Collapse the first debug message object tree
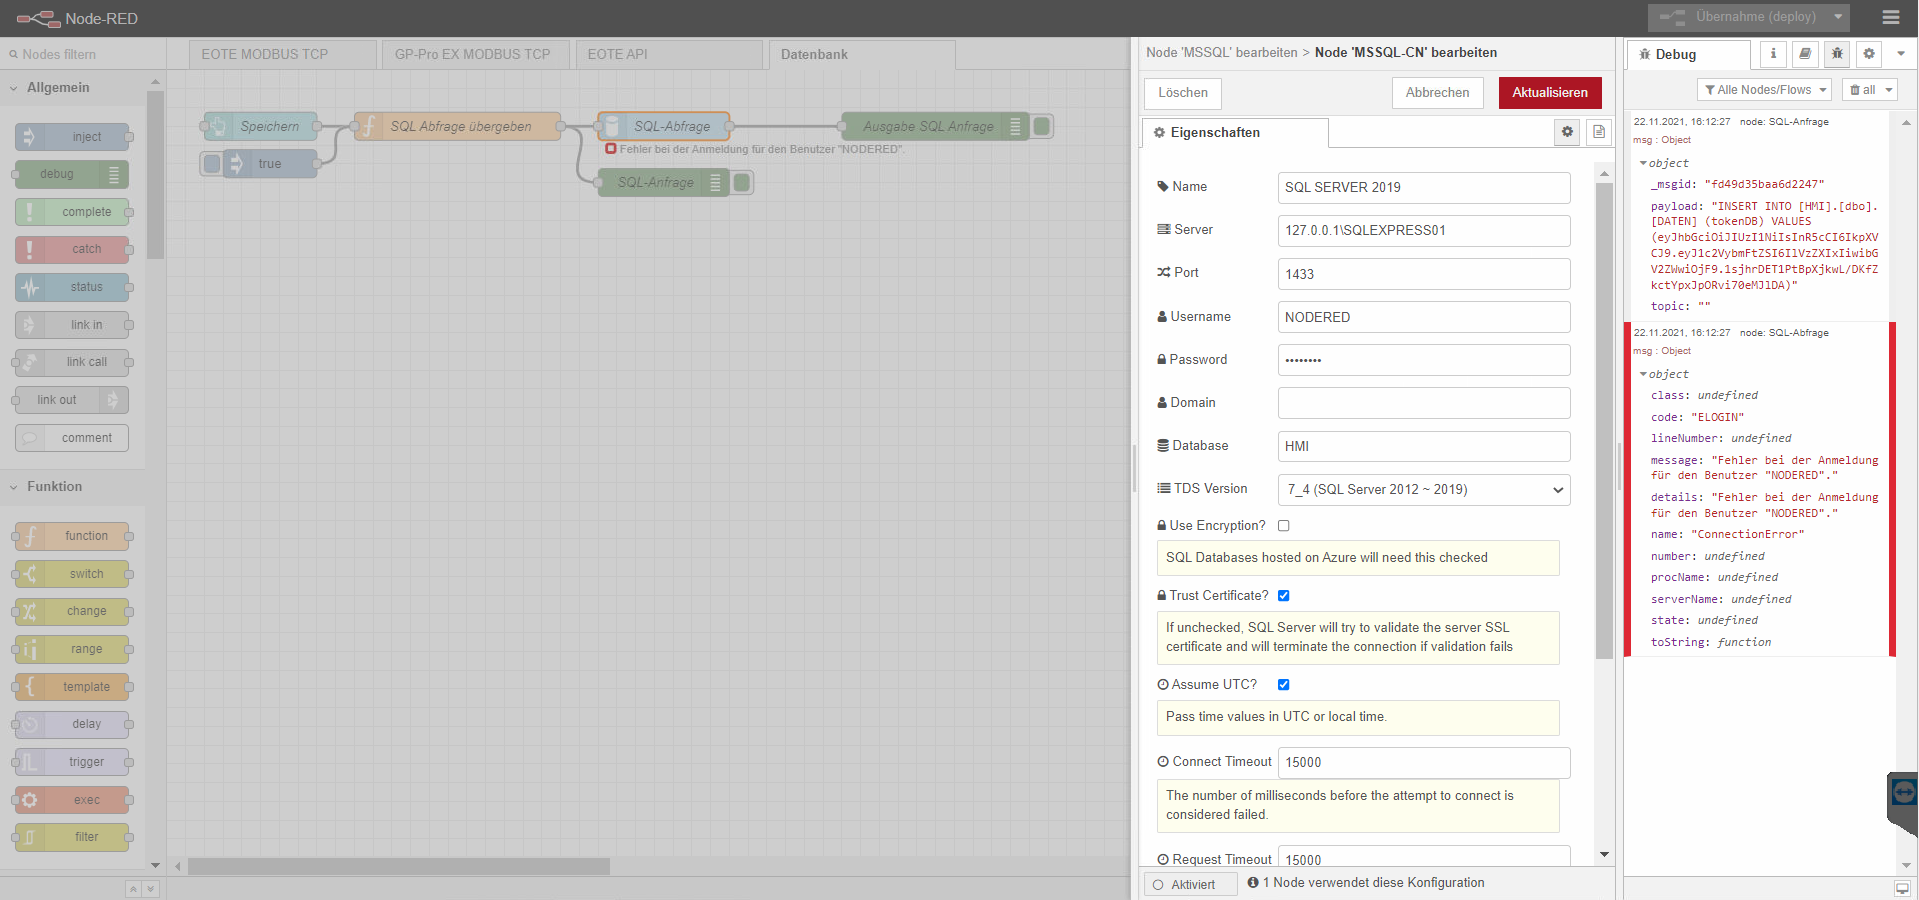 [1644, 163]
